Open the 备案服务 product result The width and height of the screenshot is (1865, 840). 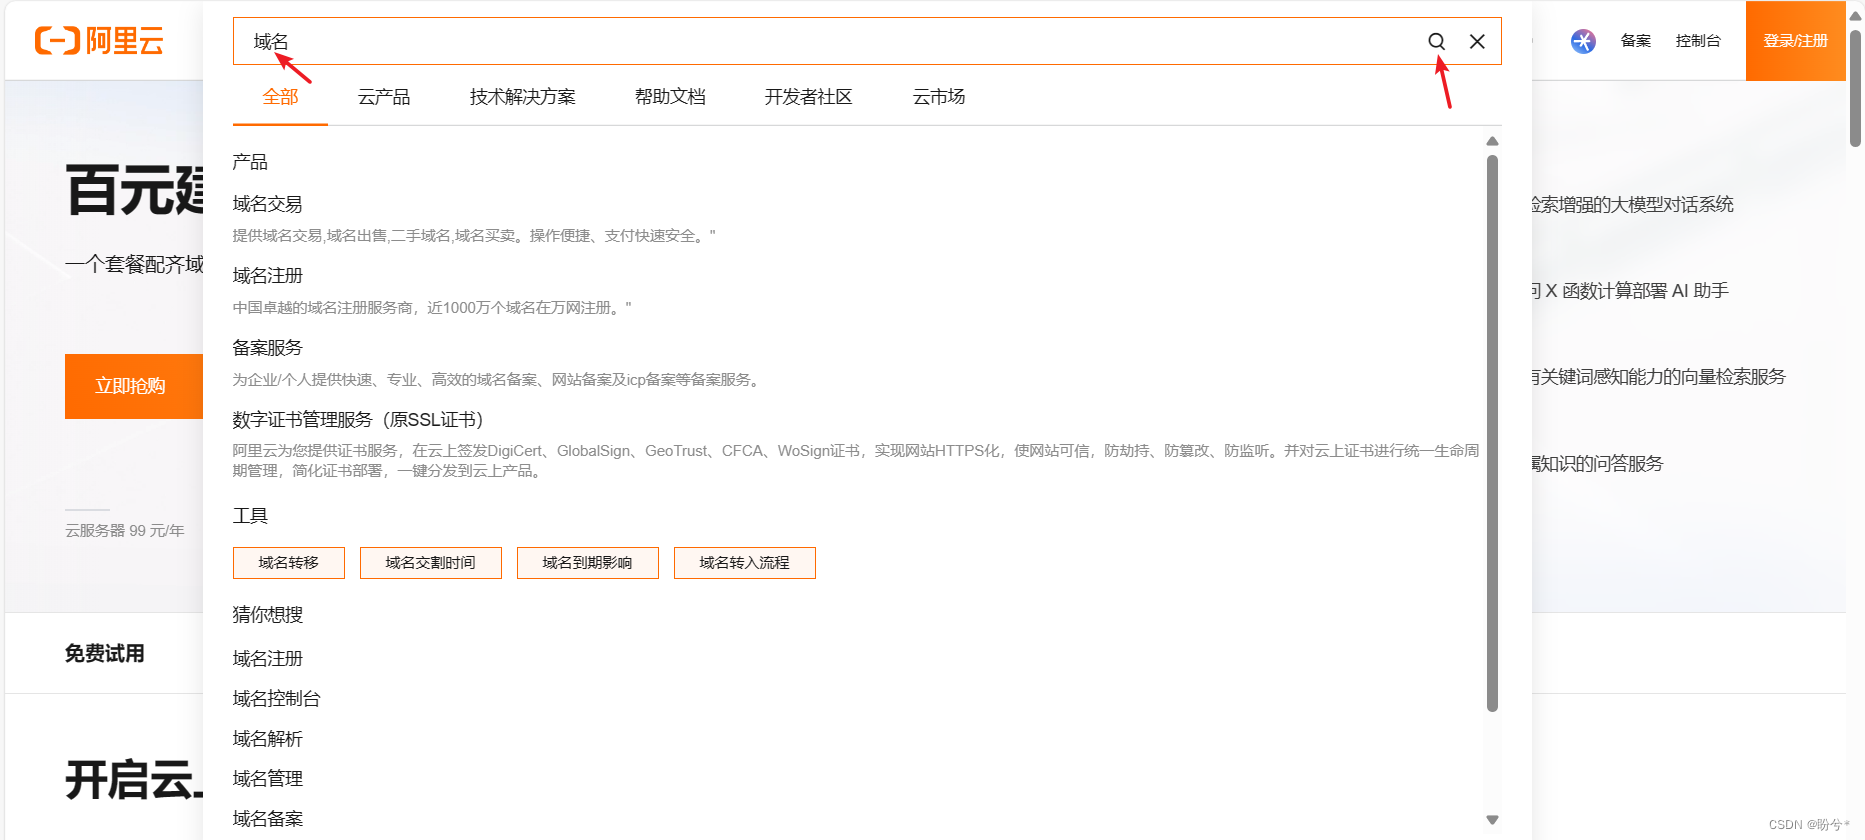click(x=268, y=348)
